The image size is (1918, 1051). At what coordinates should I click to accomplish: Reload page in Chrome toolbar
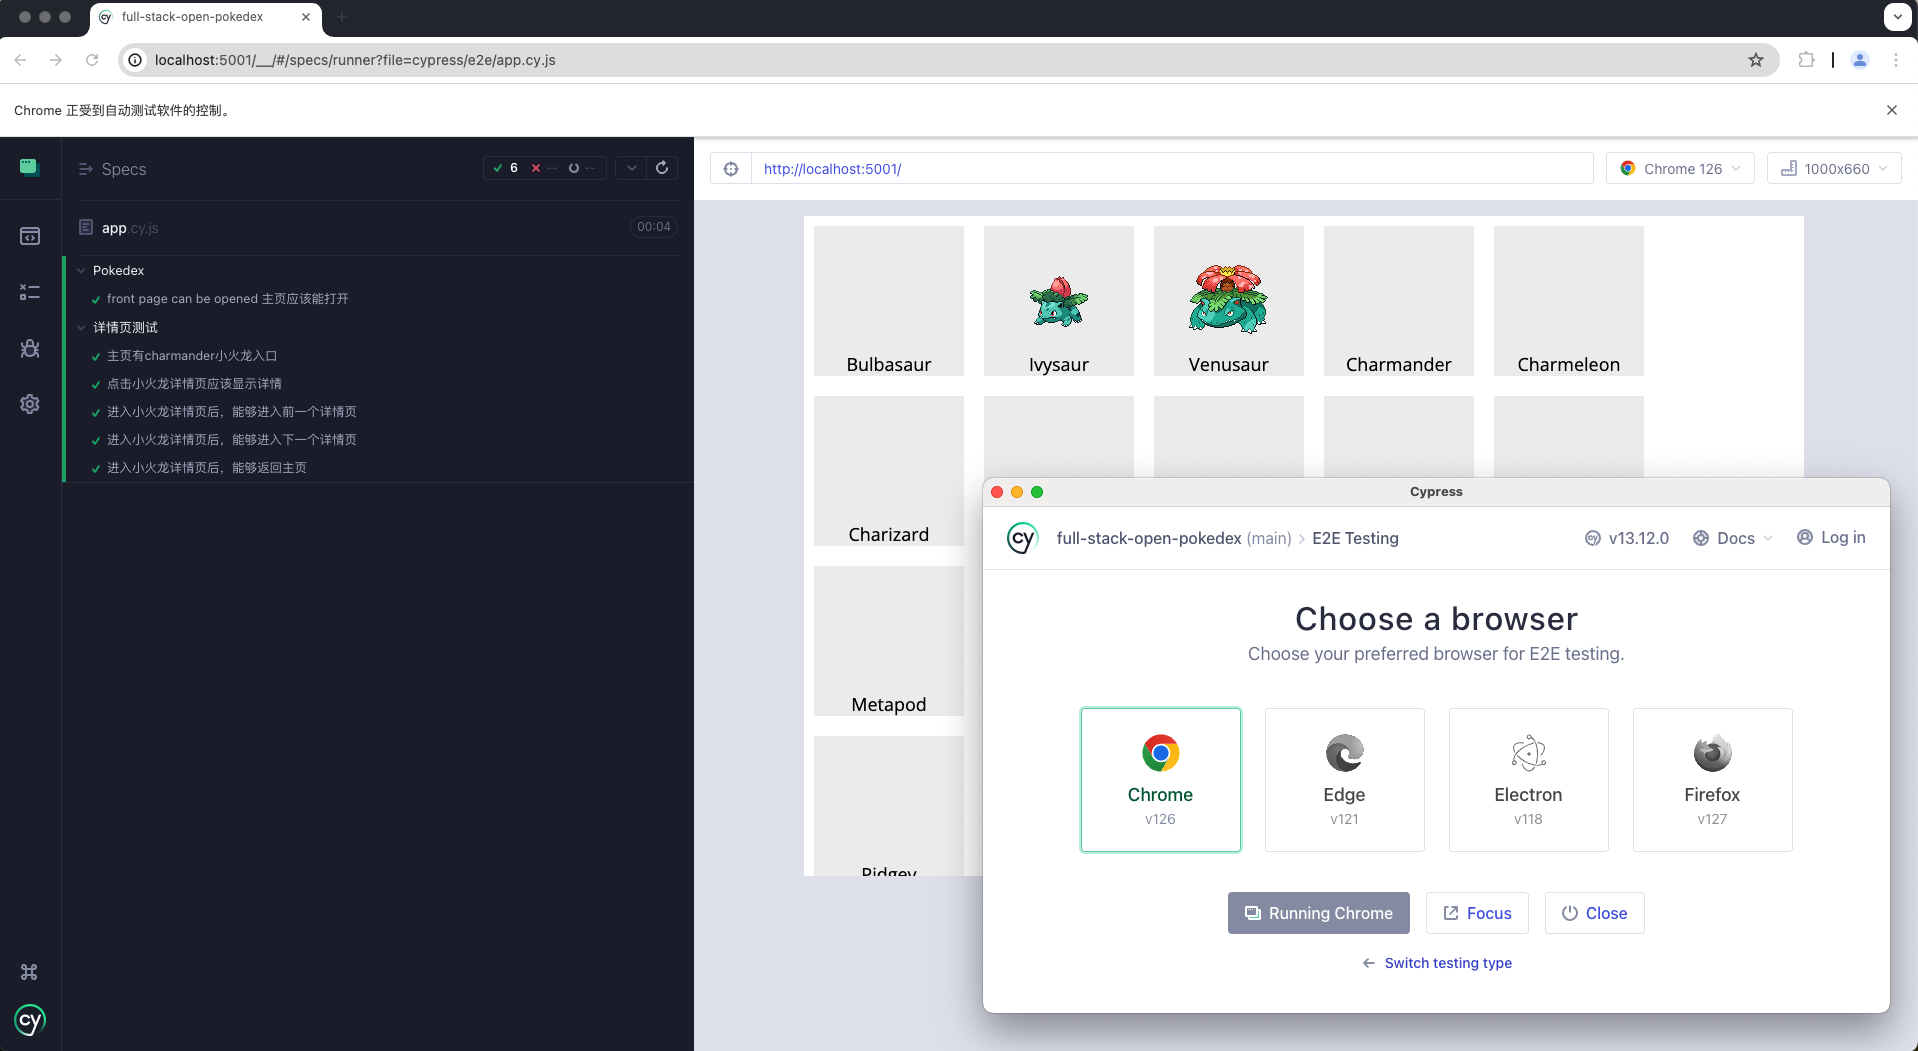[x=92, y=60]
